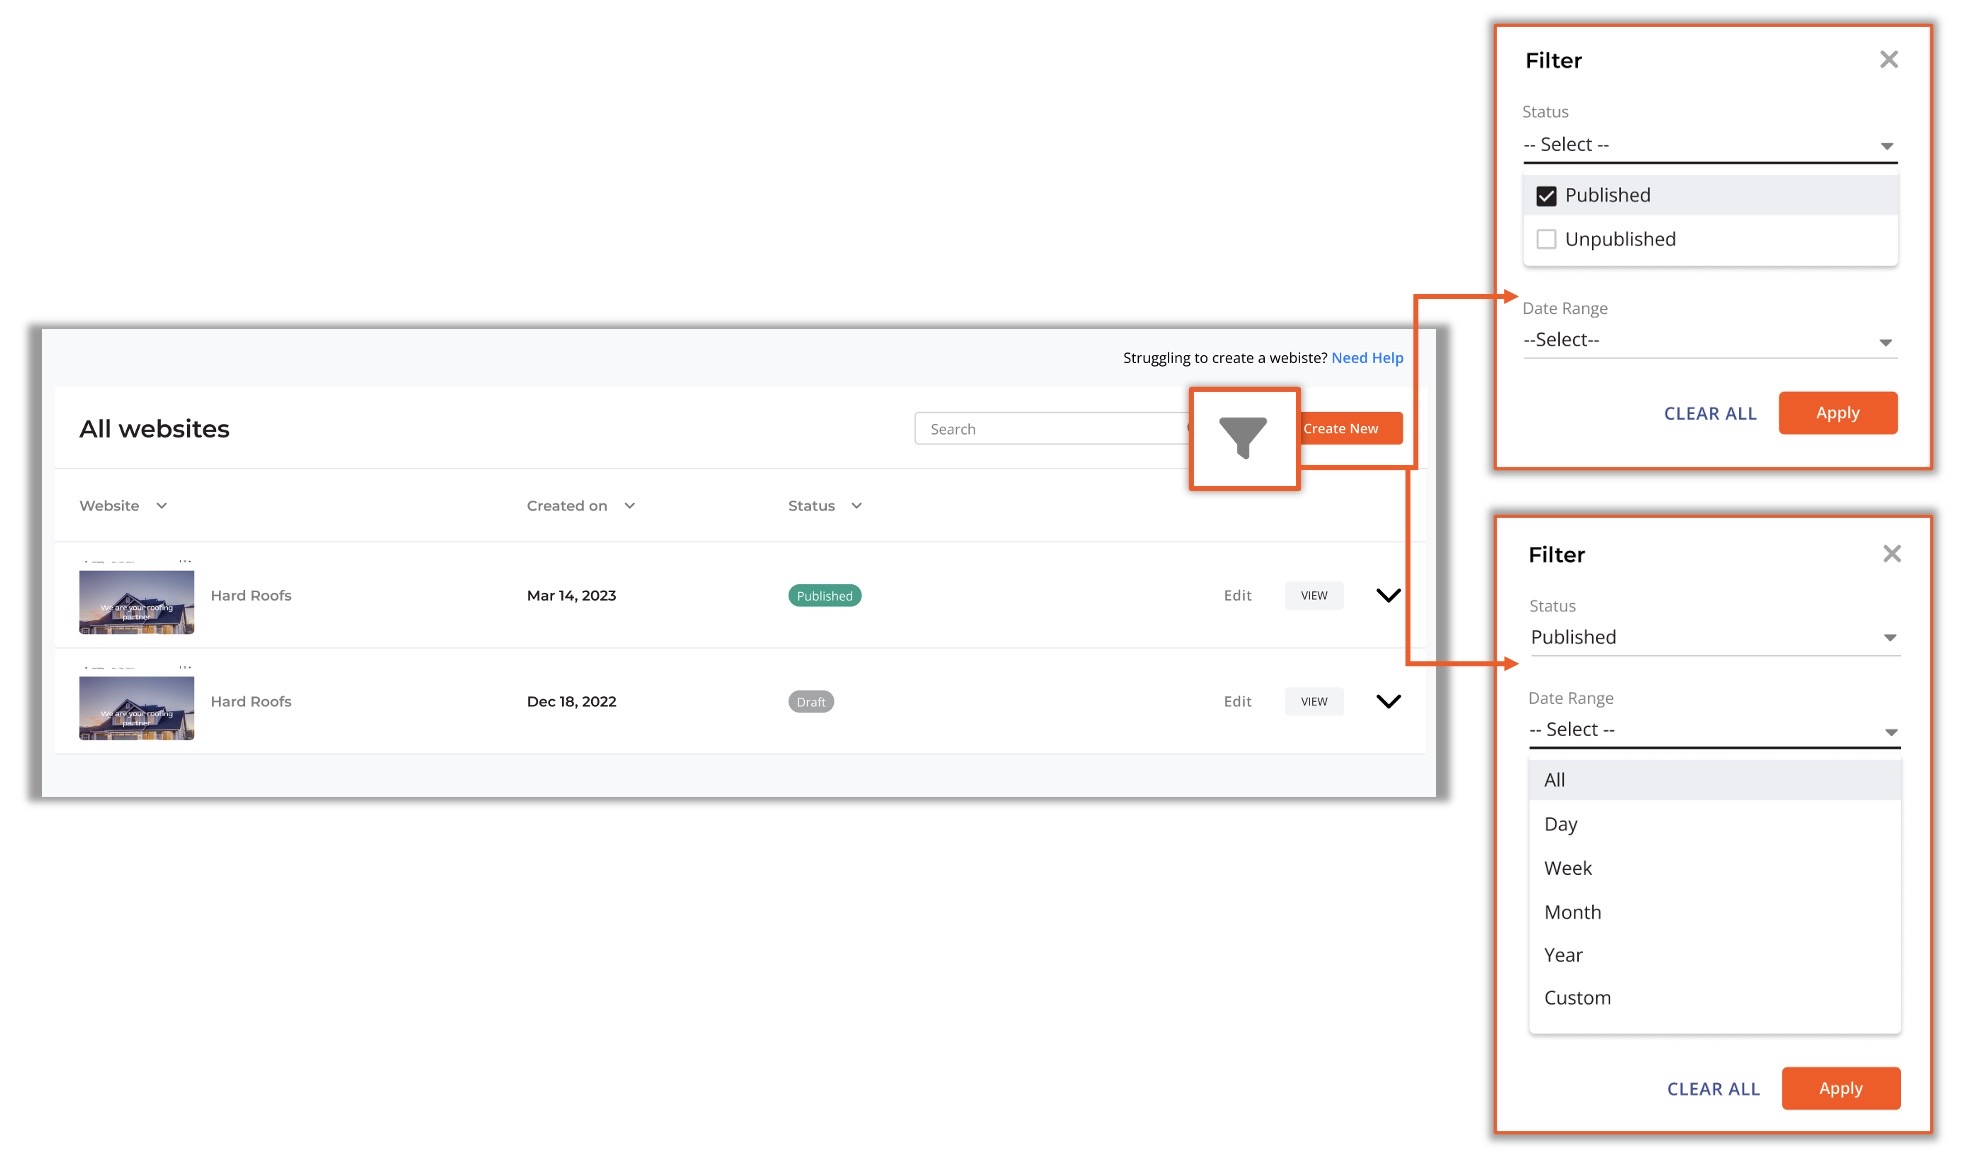Close the top Filter panel

(1888, 60)
